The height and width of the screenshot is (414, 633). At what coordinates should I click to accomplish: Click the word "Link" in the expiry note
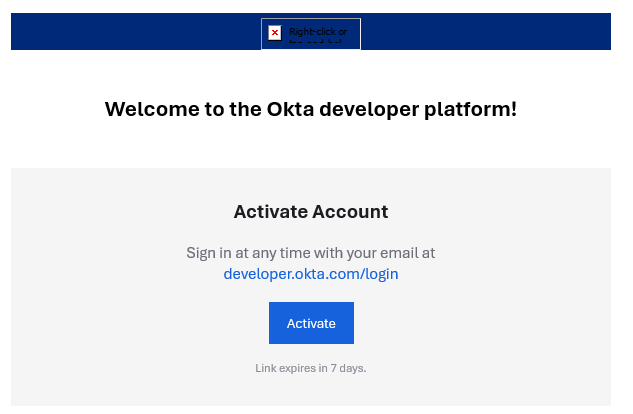265,368
